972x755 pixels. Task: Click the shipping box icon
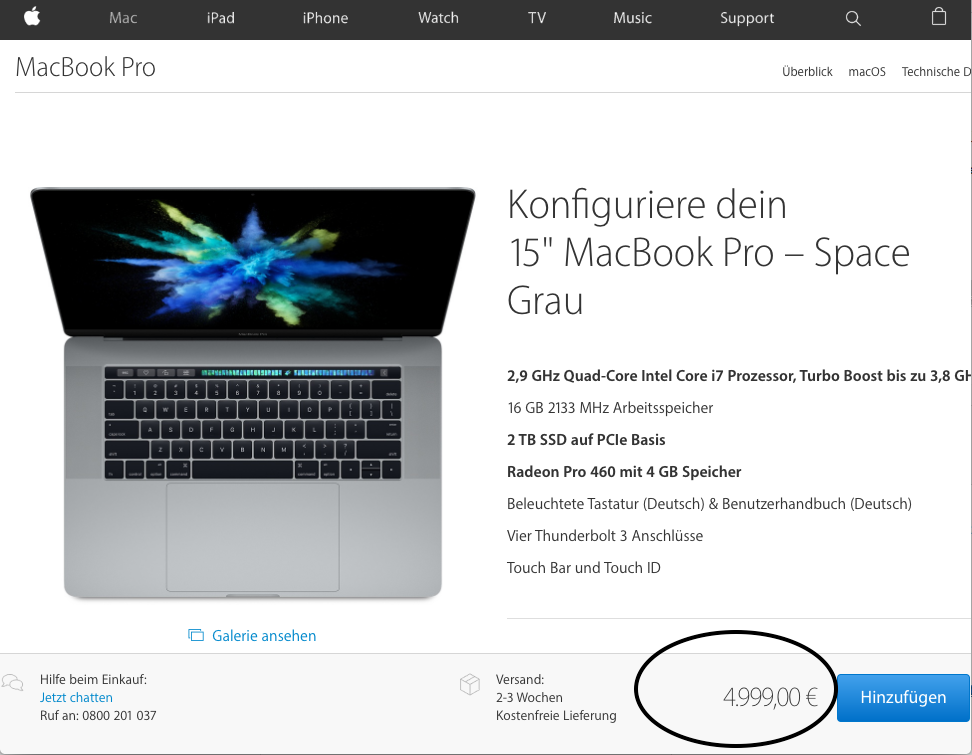pyautogui.click(x=470, y=684)
